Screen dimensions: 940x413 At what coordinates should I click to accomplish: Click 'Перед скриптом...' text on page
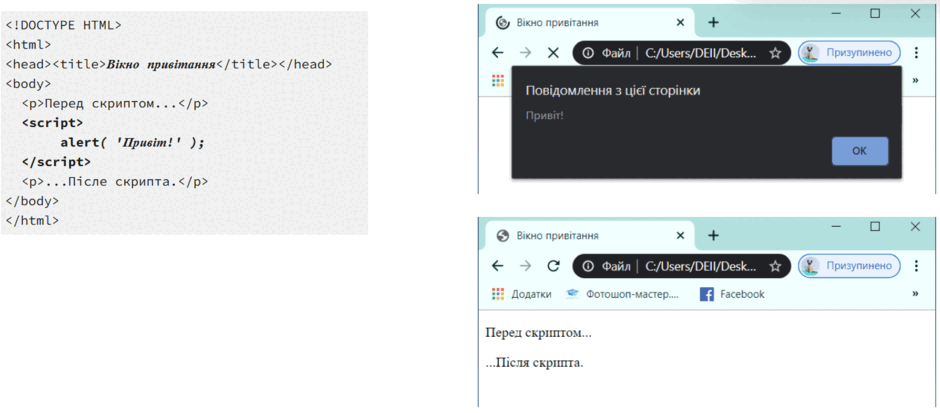point(538,333)
